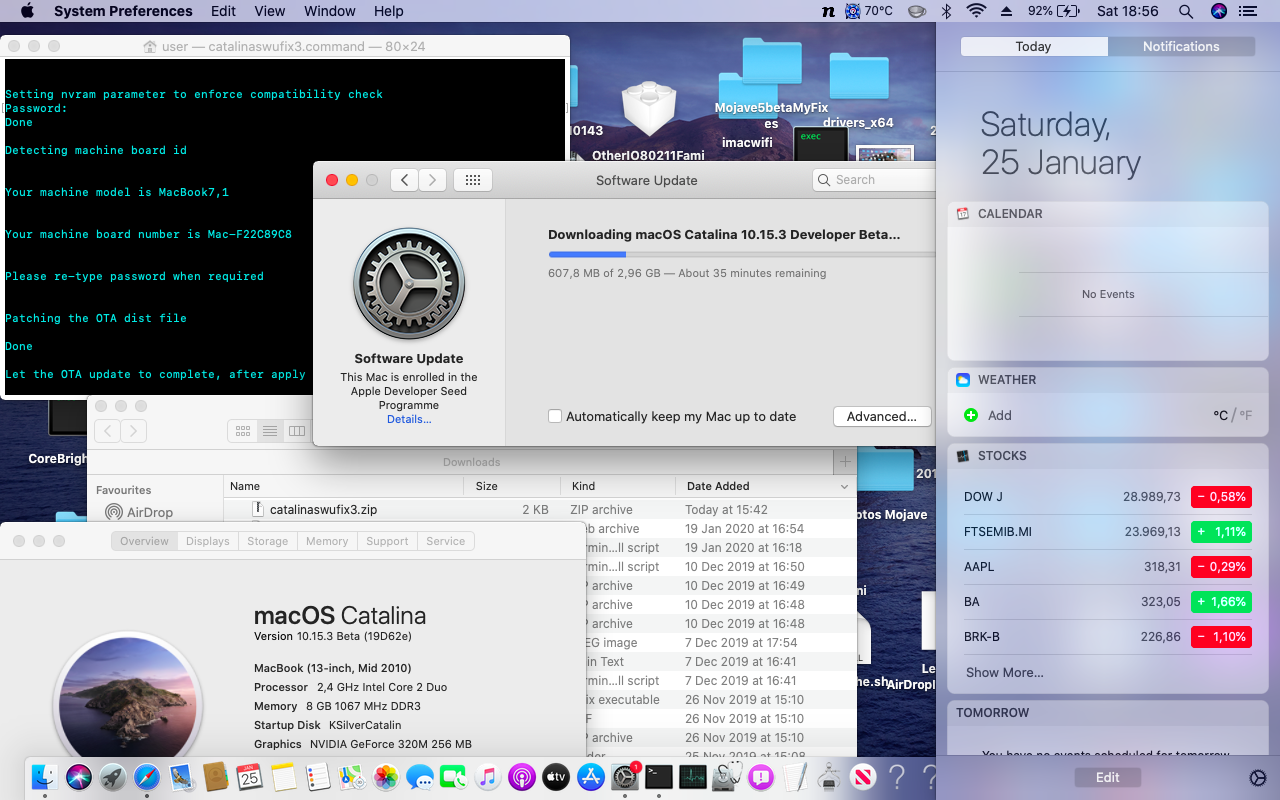Select the Memory tab in About This Mac
The height and width of the screenshot is (800, 1280).
[327, 541]
